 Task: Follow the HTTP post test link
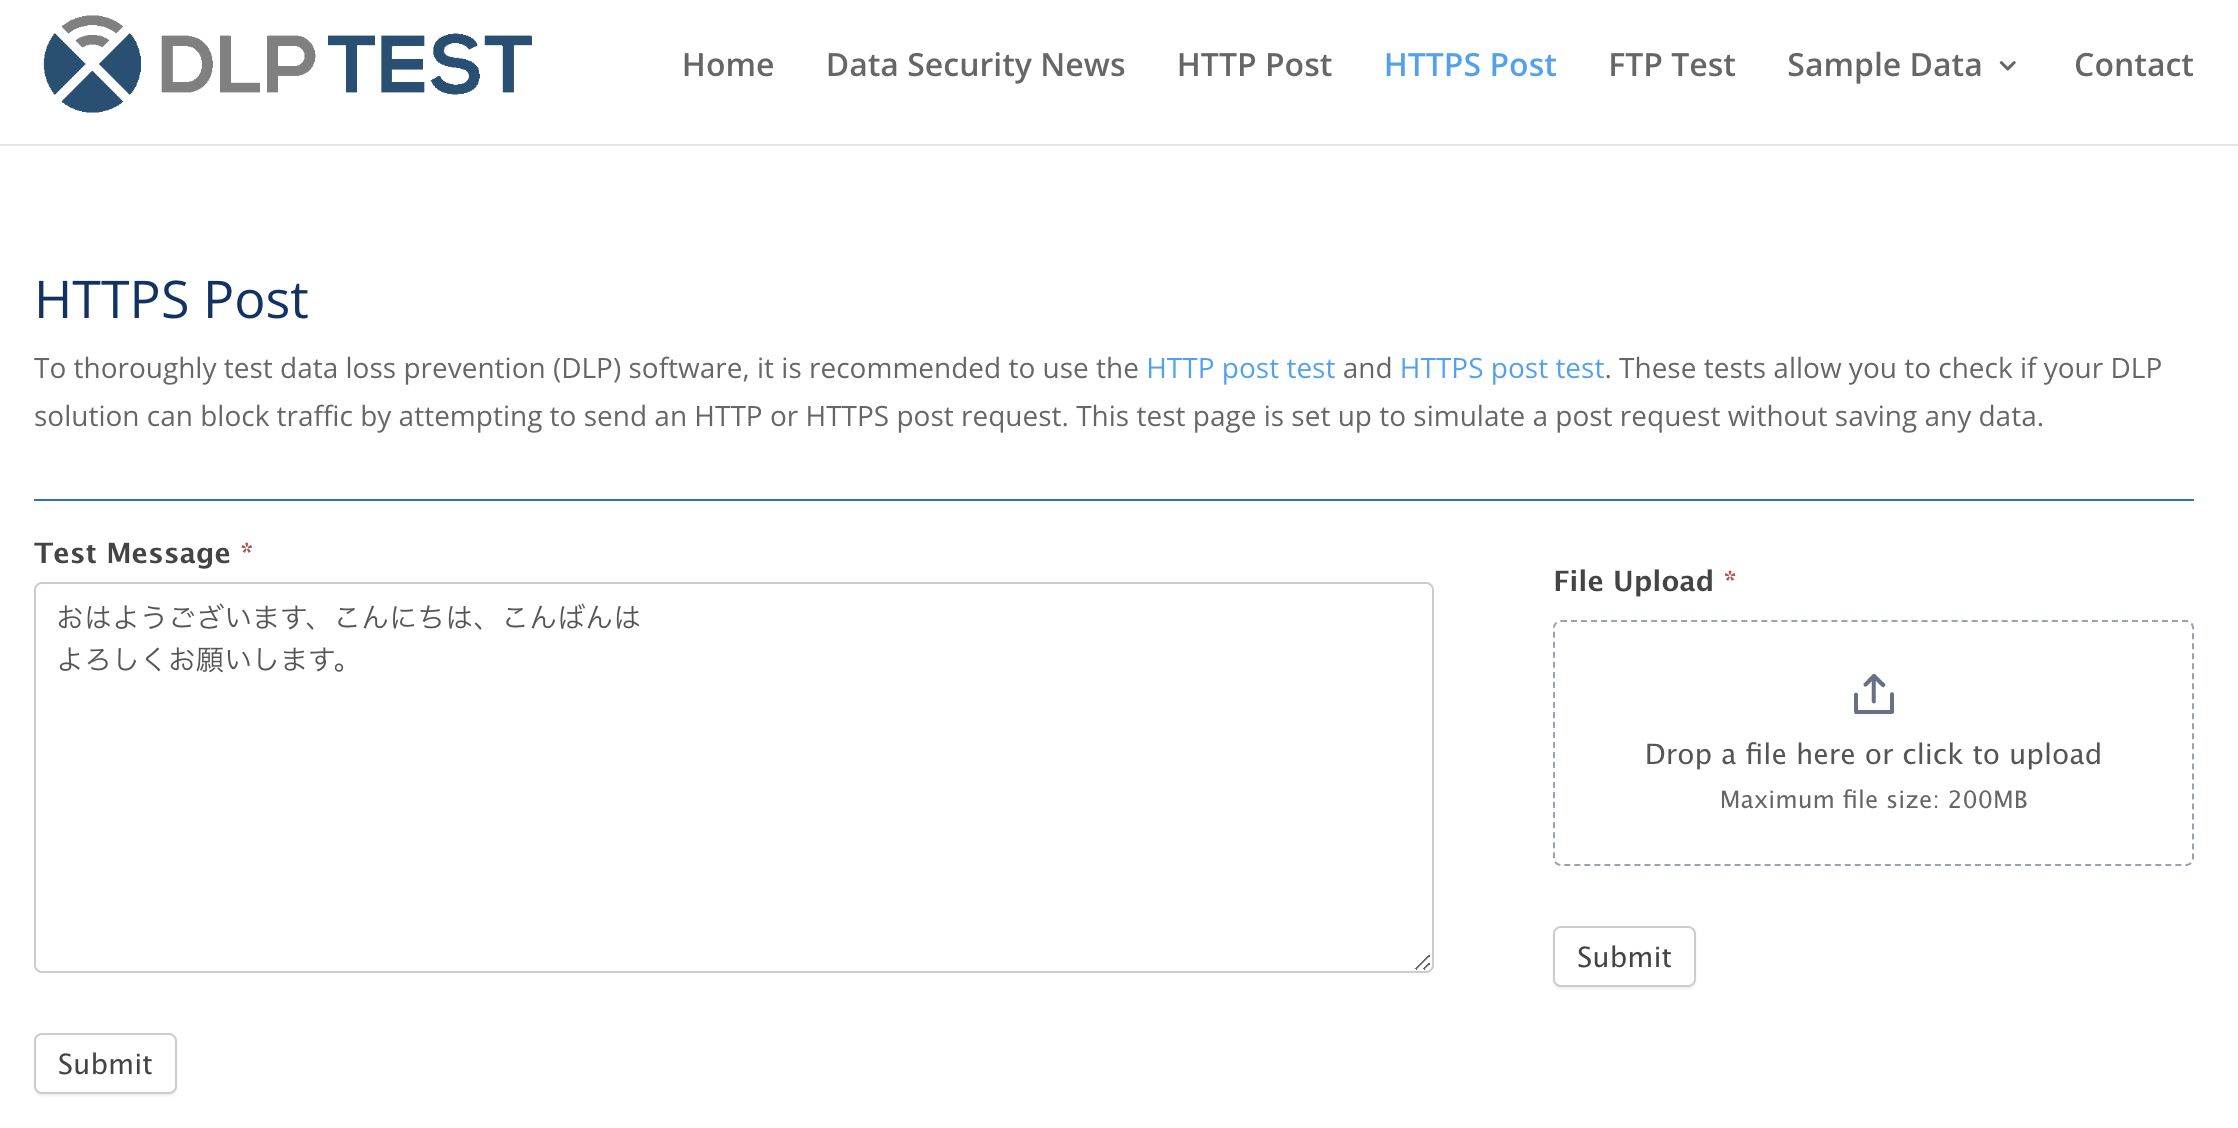(1240, 368)
